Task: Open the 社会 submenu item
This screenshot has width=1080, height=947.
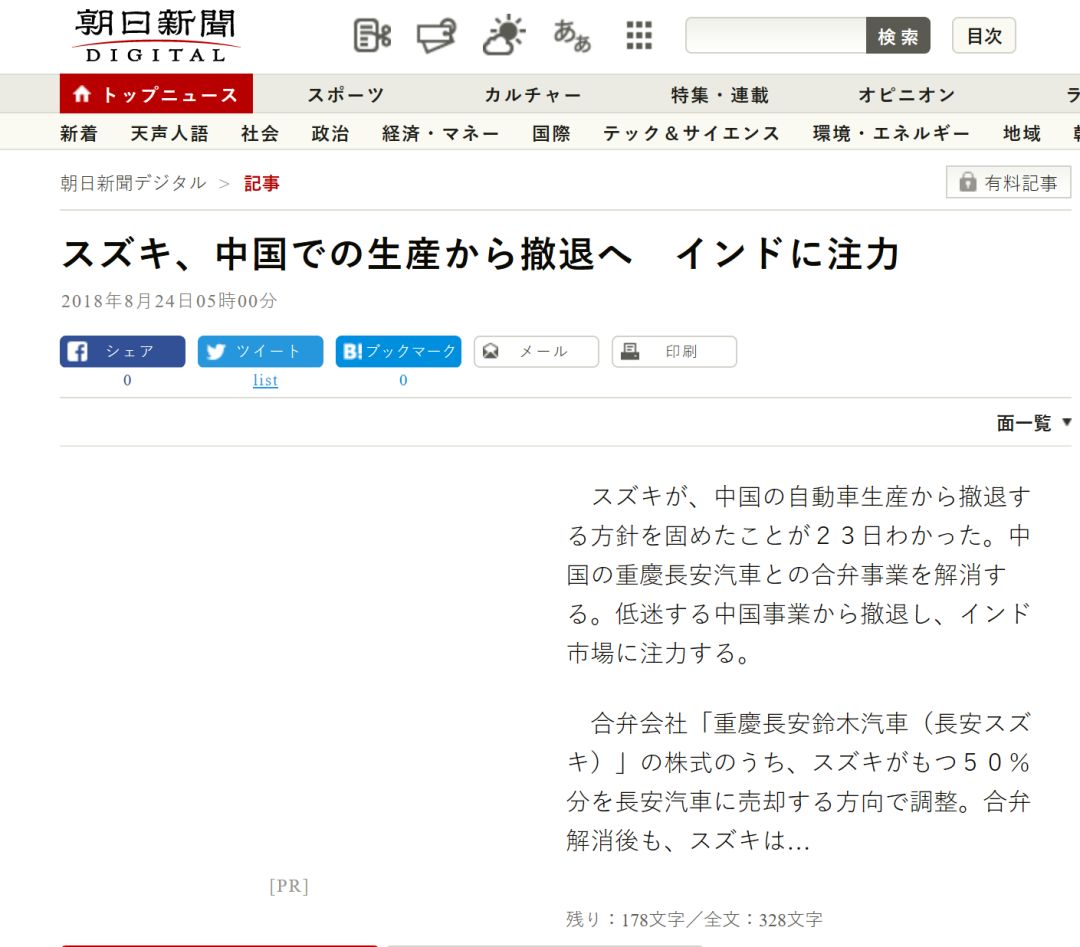Action: [260, 133]
